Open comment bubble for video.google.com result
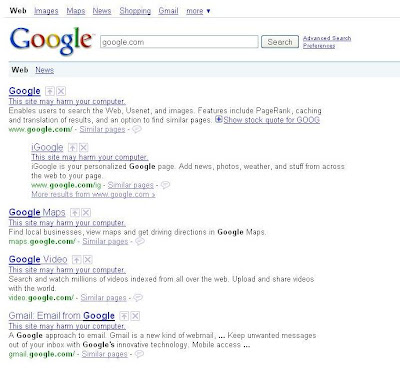Image resolution: width=400 pixels, height=374 pixels. (138, 297)
